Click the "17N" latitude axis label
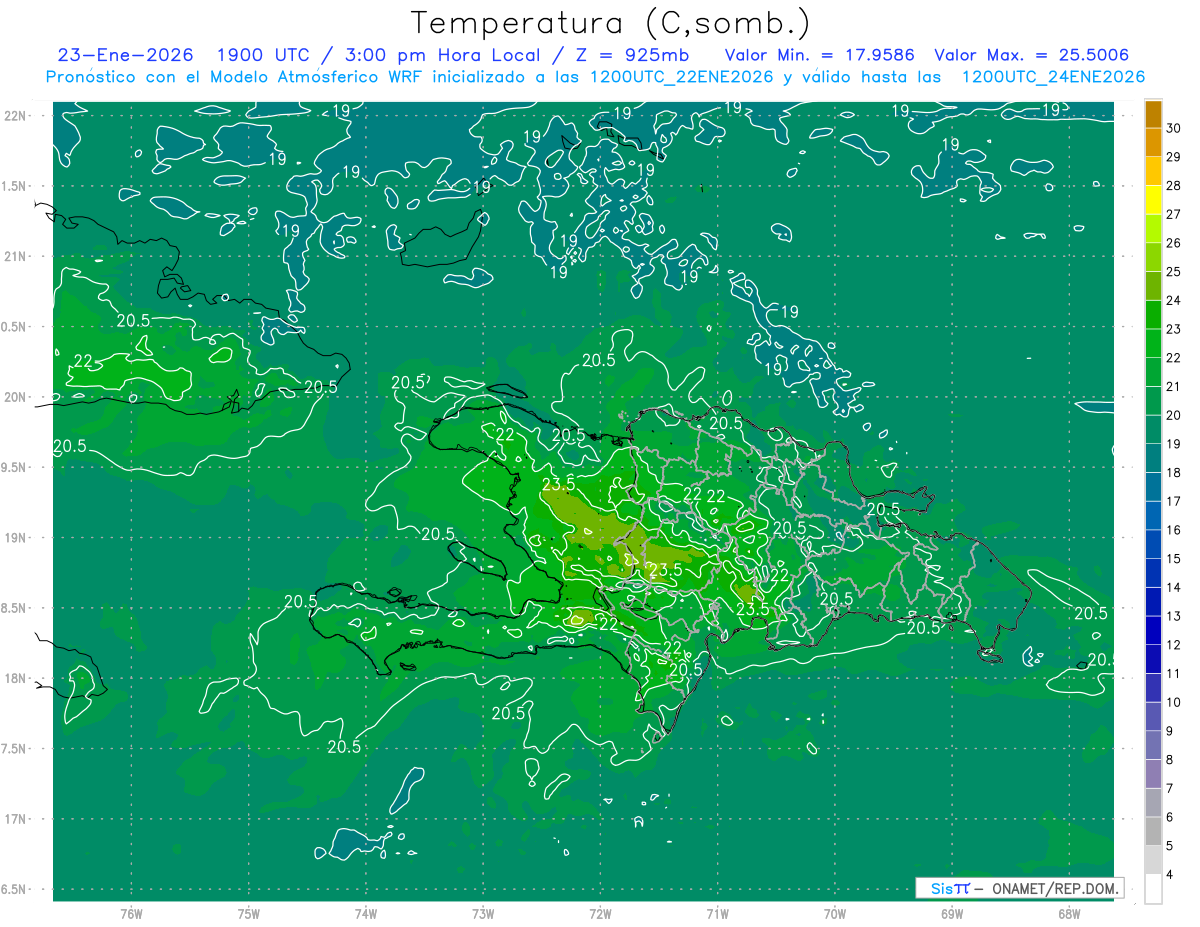This screenshot has width=1200, height=927. [x=17, y=819]
